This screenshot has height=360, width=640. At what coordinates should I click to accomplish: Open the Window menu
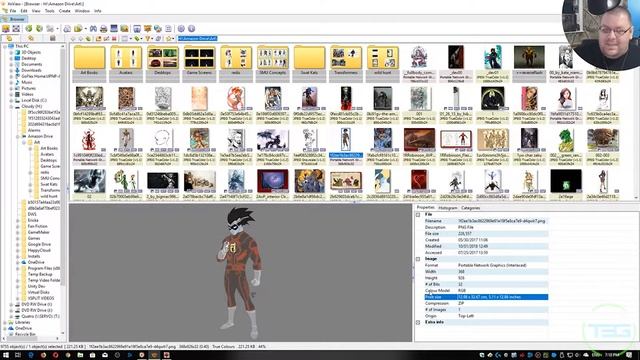tap(82, 11)
